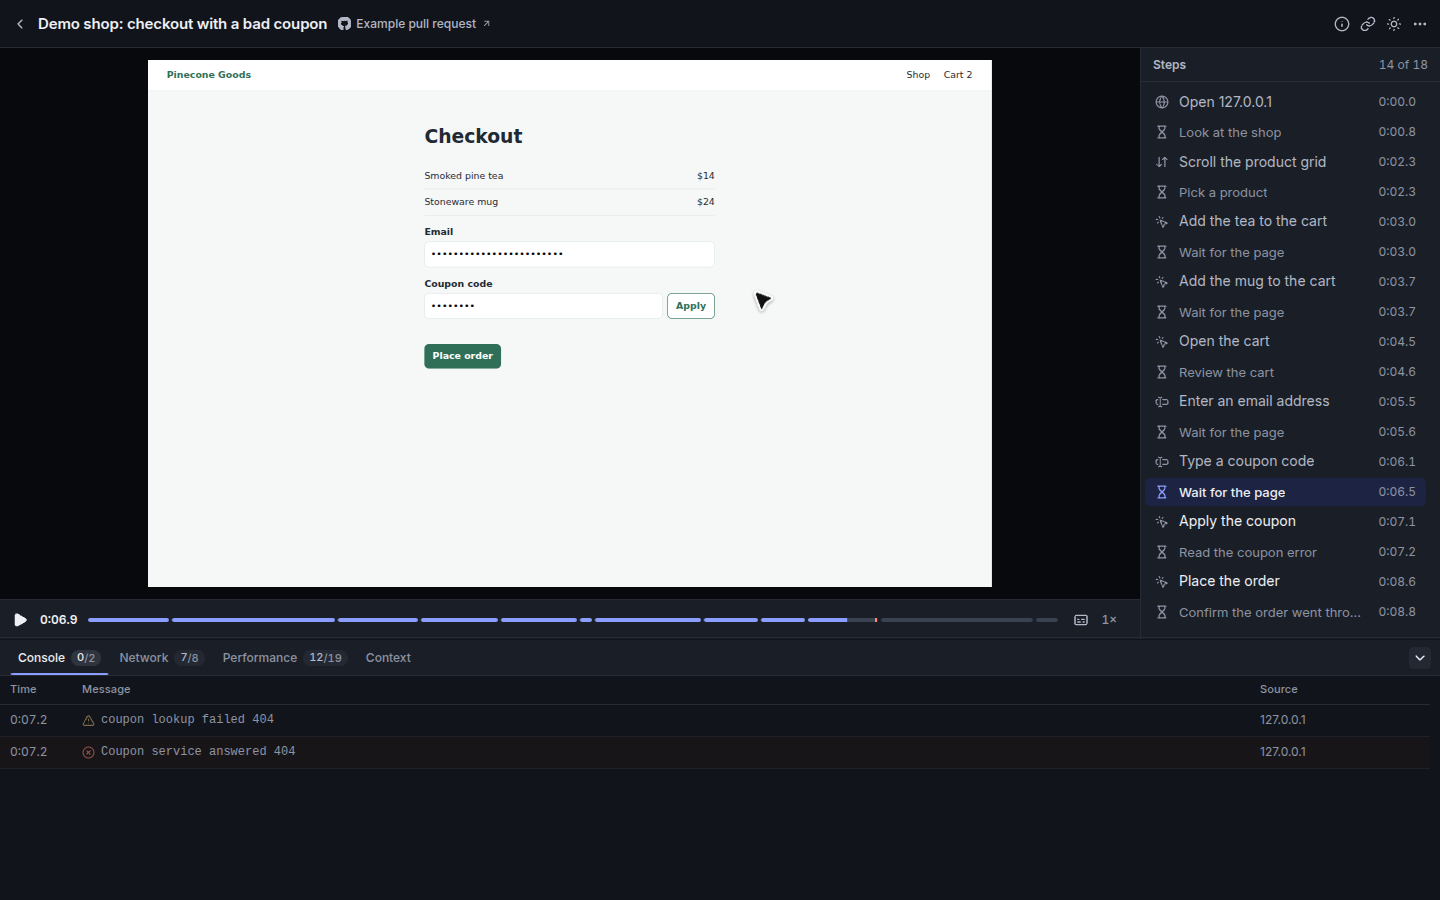Select 'Enter an email address' step

click(1285, 402)
